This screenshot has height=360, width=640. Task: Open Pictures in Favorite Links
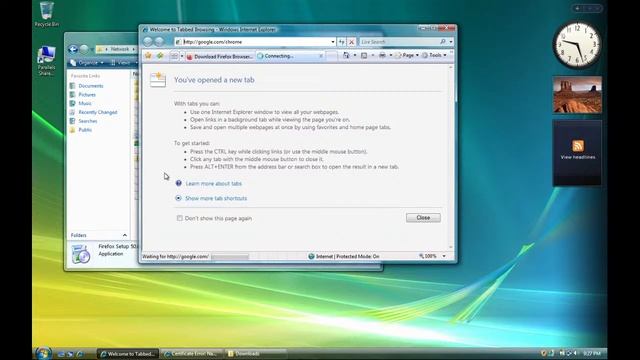pyautogui.click(x=87, y=95)
